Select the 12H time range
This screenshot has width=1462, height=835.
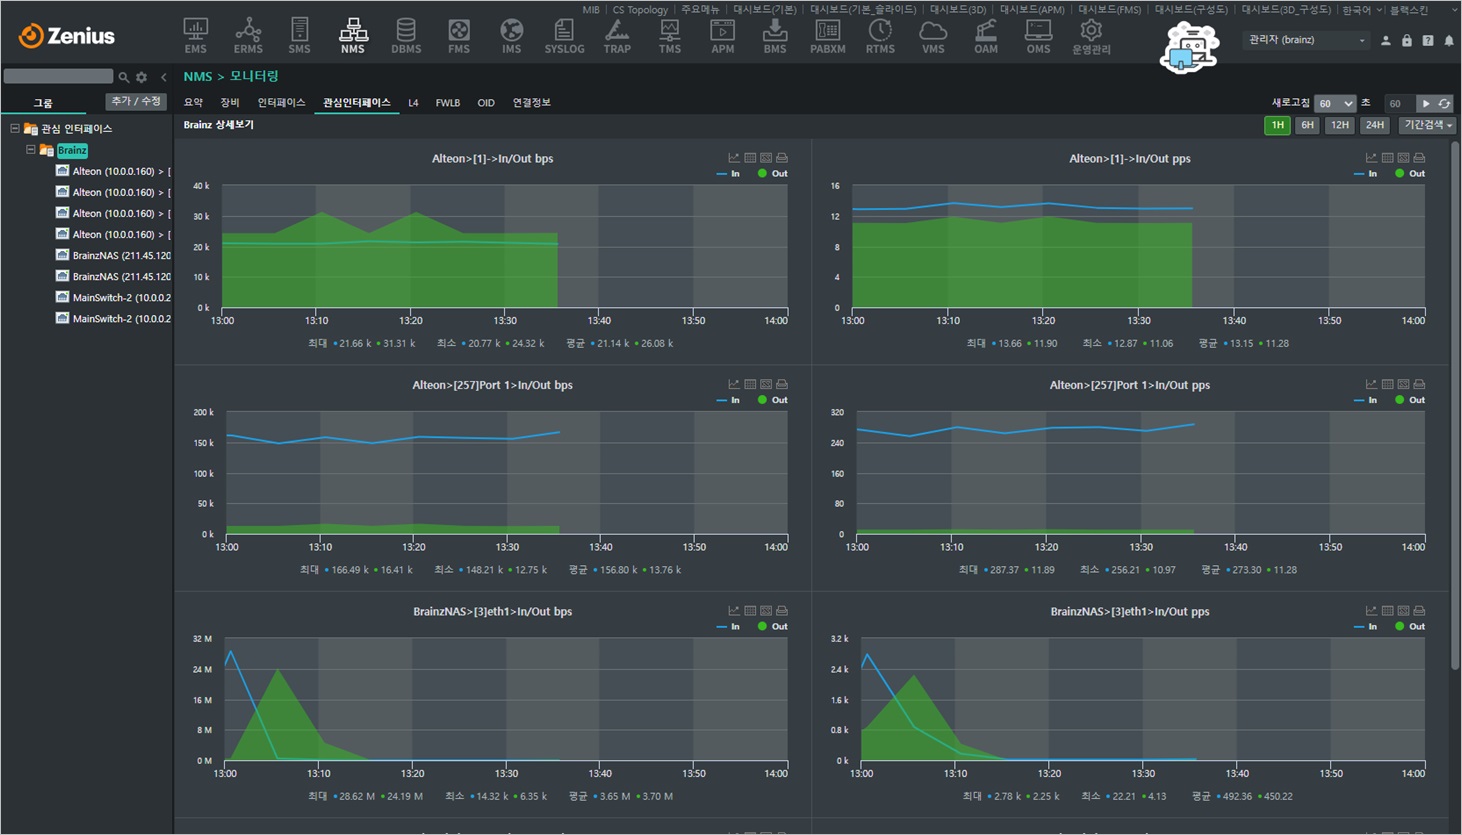coord(1340,125)
